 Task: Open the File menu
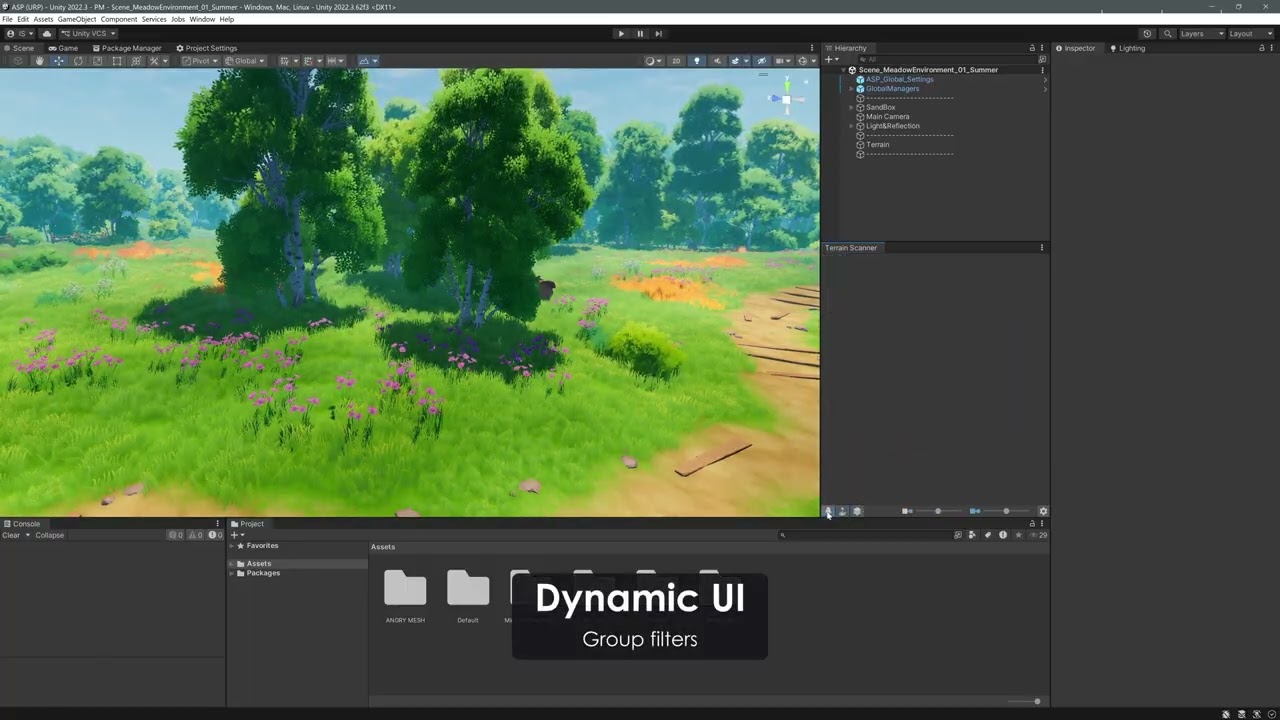[x=8, y=19]
